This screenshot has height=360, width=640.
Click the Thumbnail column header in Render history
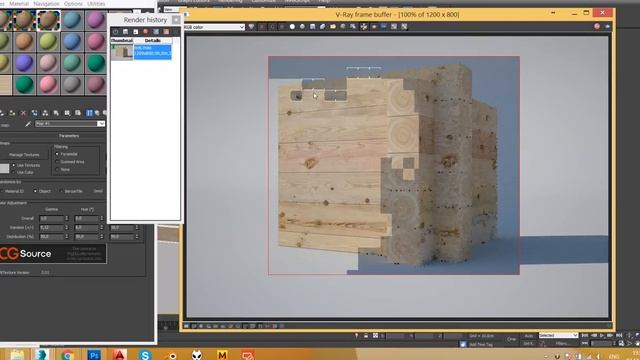tap(122, 40)
